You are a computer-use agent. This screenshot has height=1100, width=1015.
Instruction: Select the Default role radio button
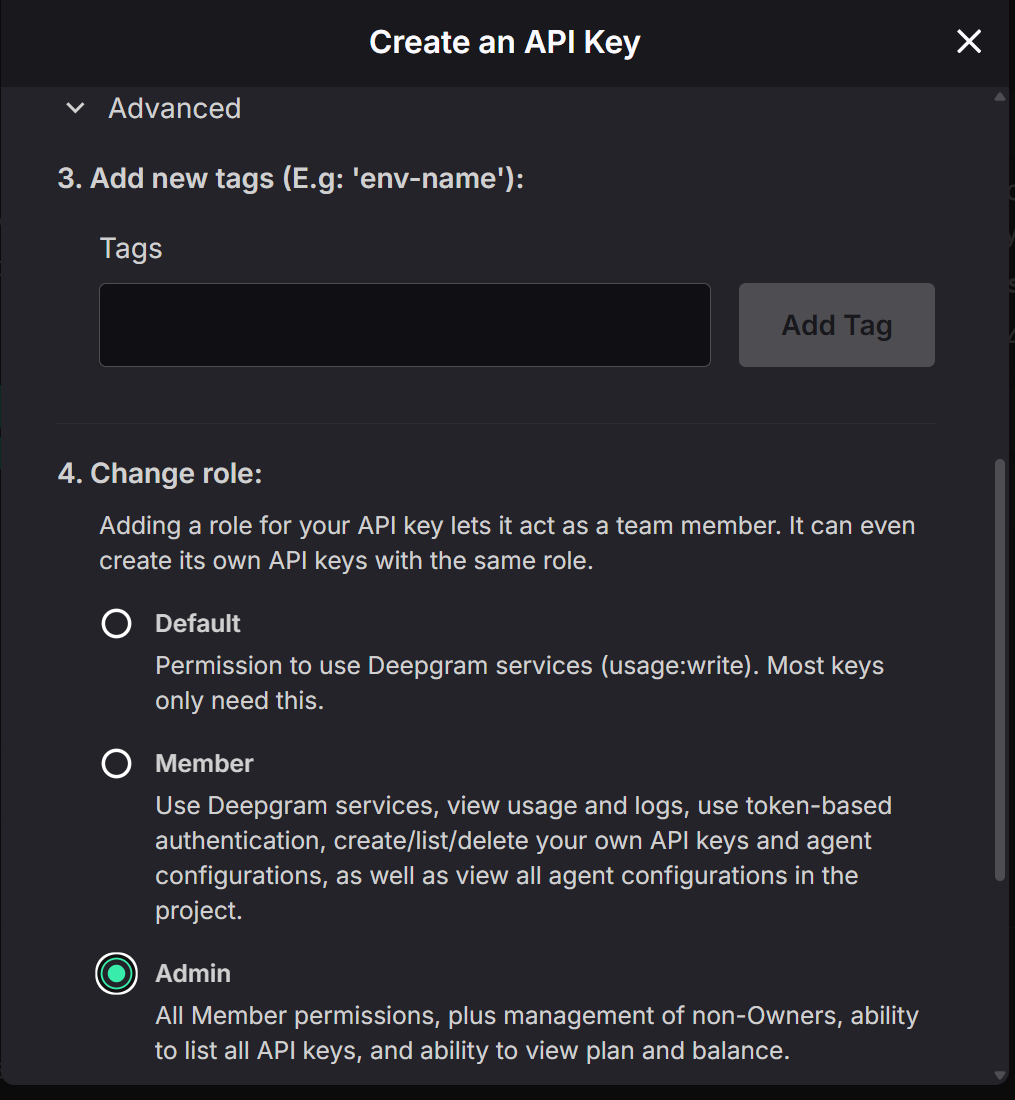click(116, 623)
